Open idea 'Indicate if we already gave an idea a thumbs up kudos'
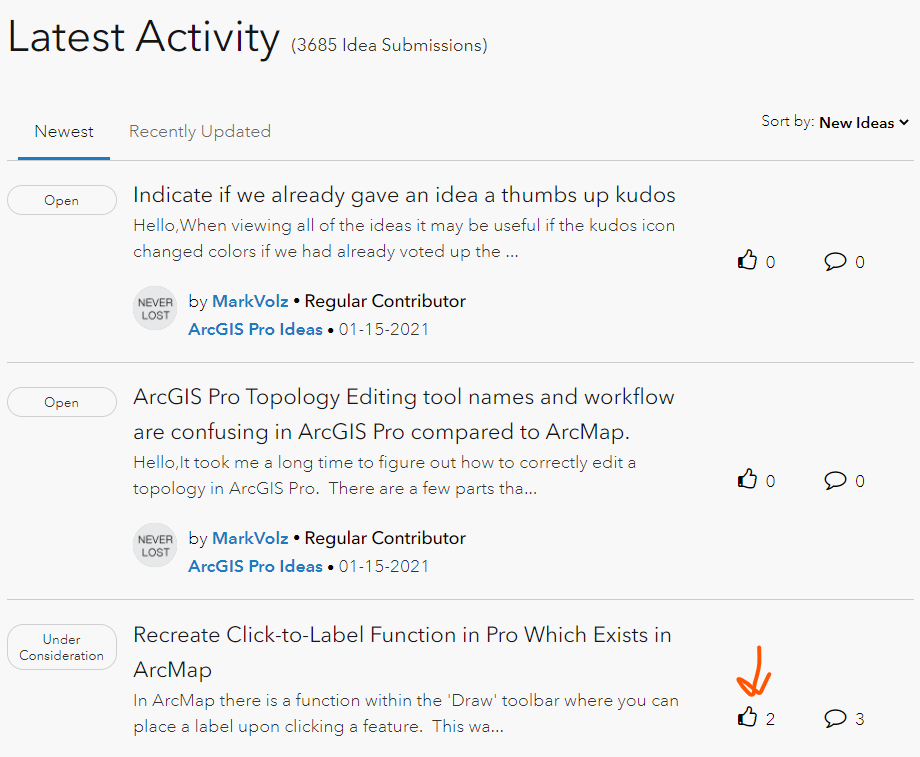Viewport: 920px width, 757px height. pos(404,195)
